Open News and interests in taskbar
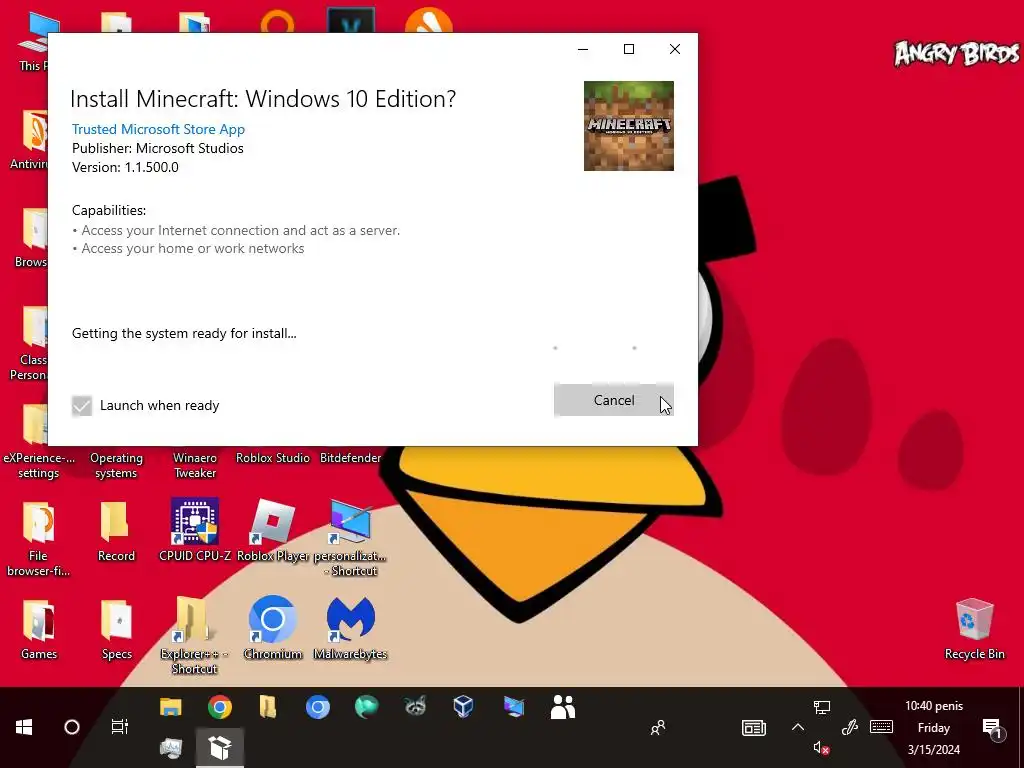 (754, 728)
